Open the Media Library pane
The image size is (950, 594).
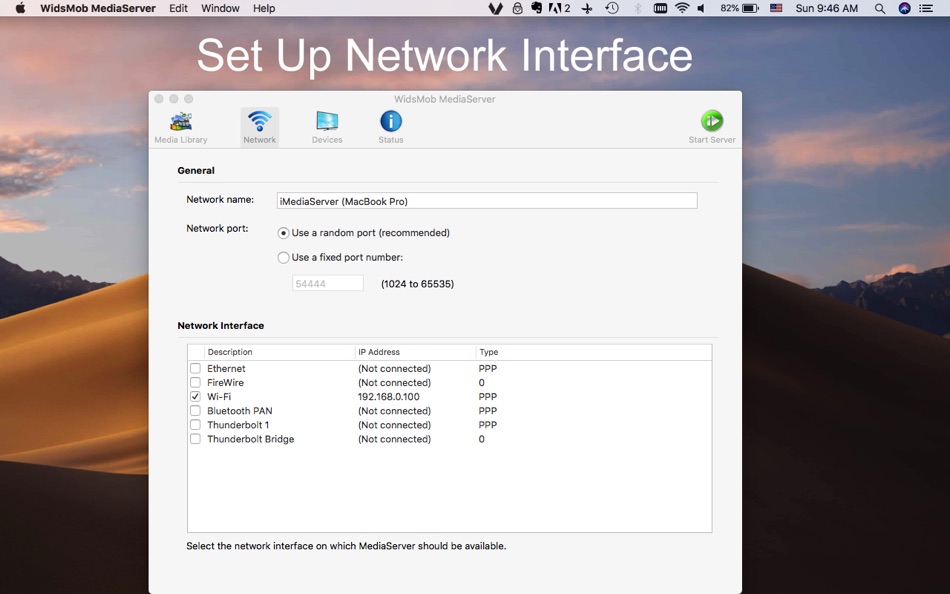(181, 128)
